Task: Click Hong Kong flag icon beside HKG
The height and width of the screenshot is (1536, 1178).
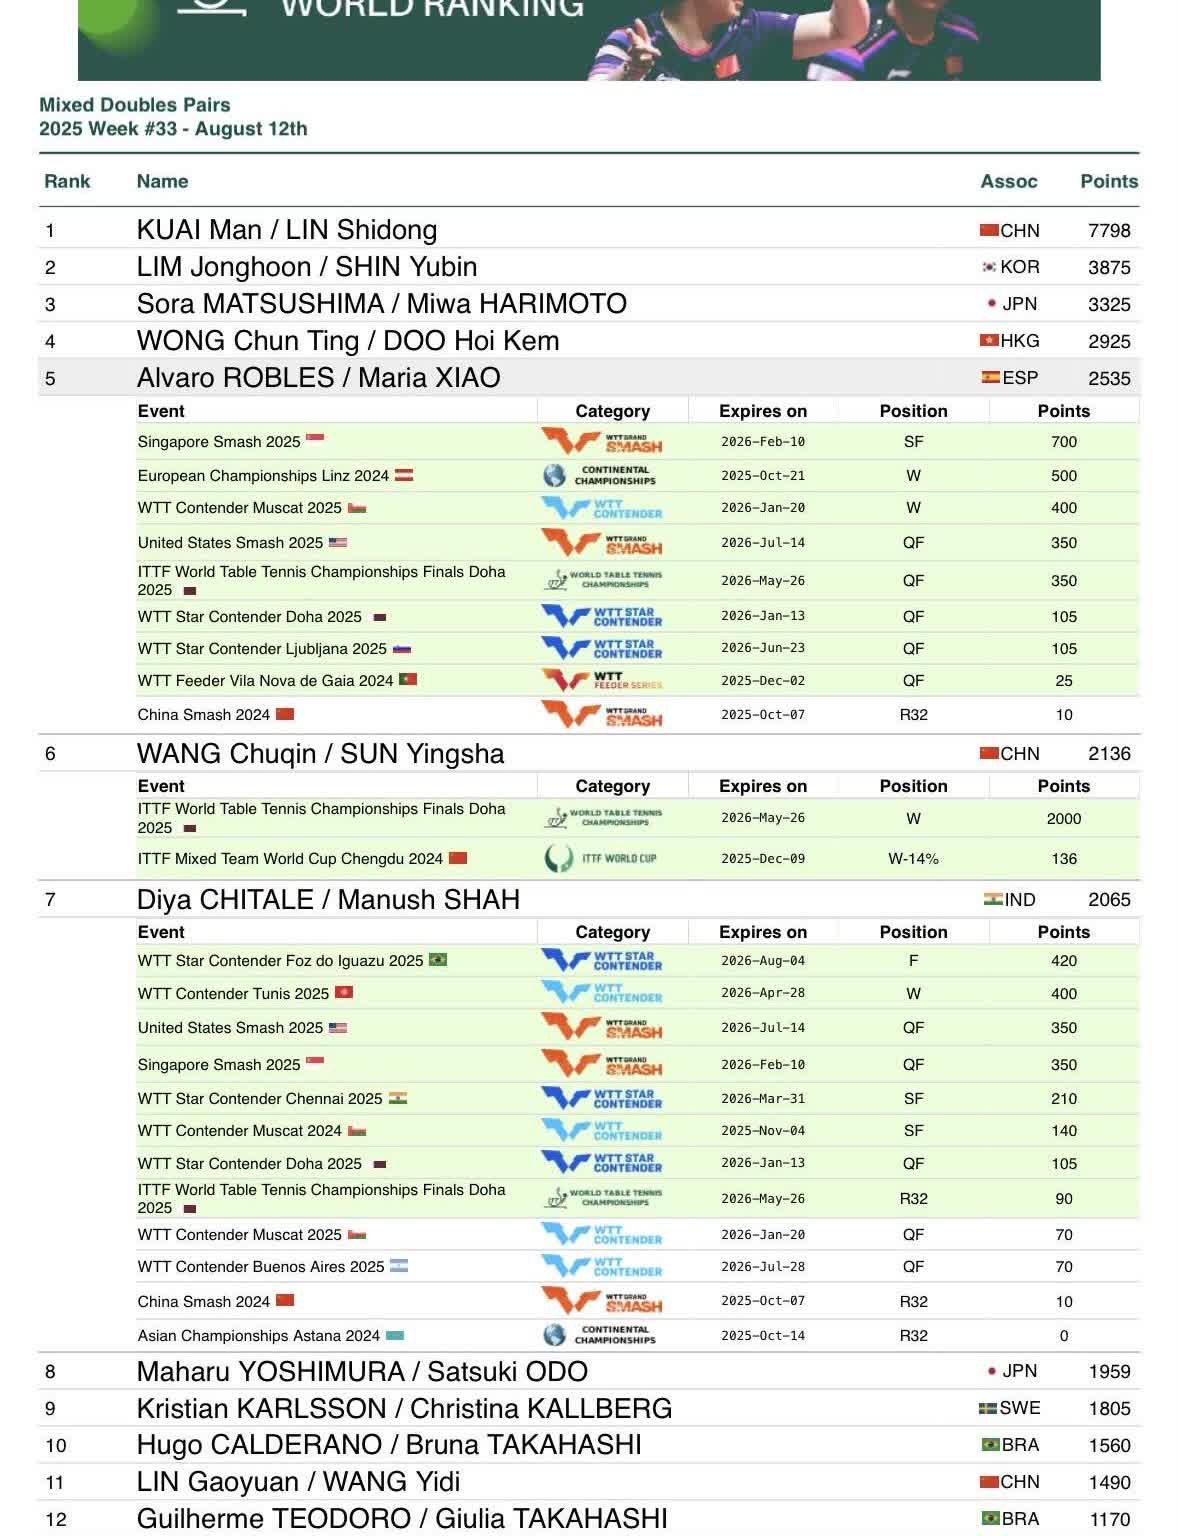Action: point(989,341)
